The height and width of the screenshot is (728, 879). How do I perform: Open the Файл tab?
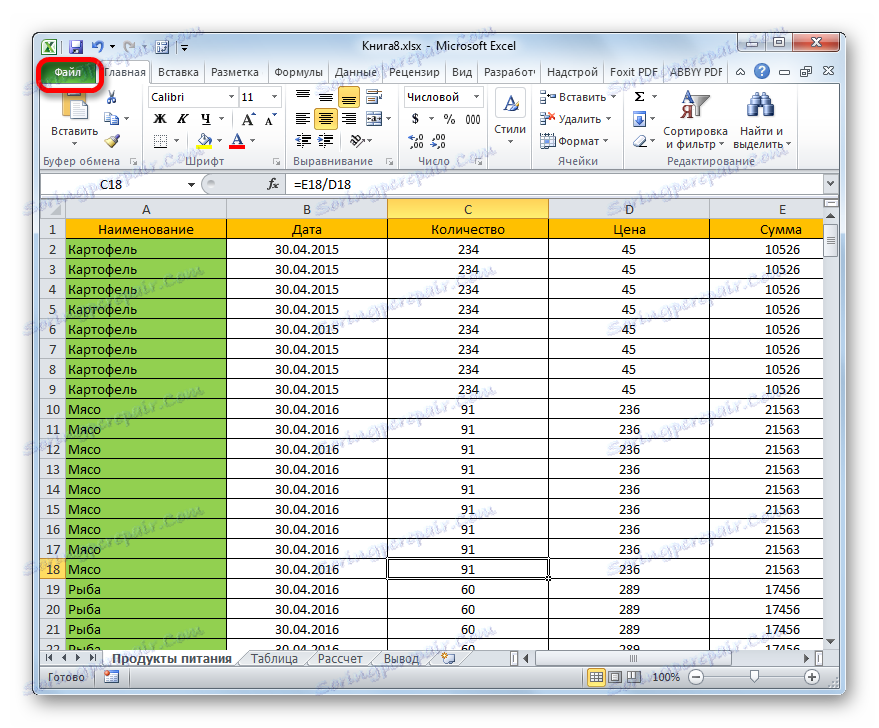tap(68, 72)
